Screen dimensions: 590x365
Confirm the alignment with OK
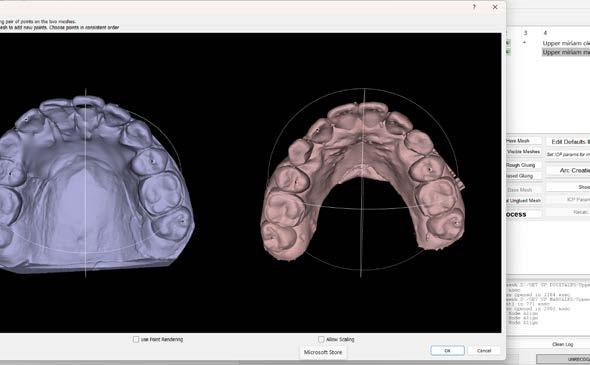[447, 350]
